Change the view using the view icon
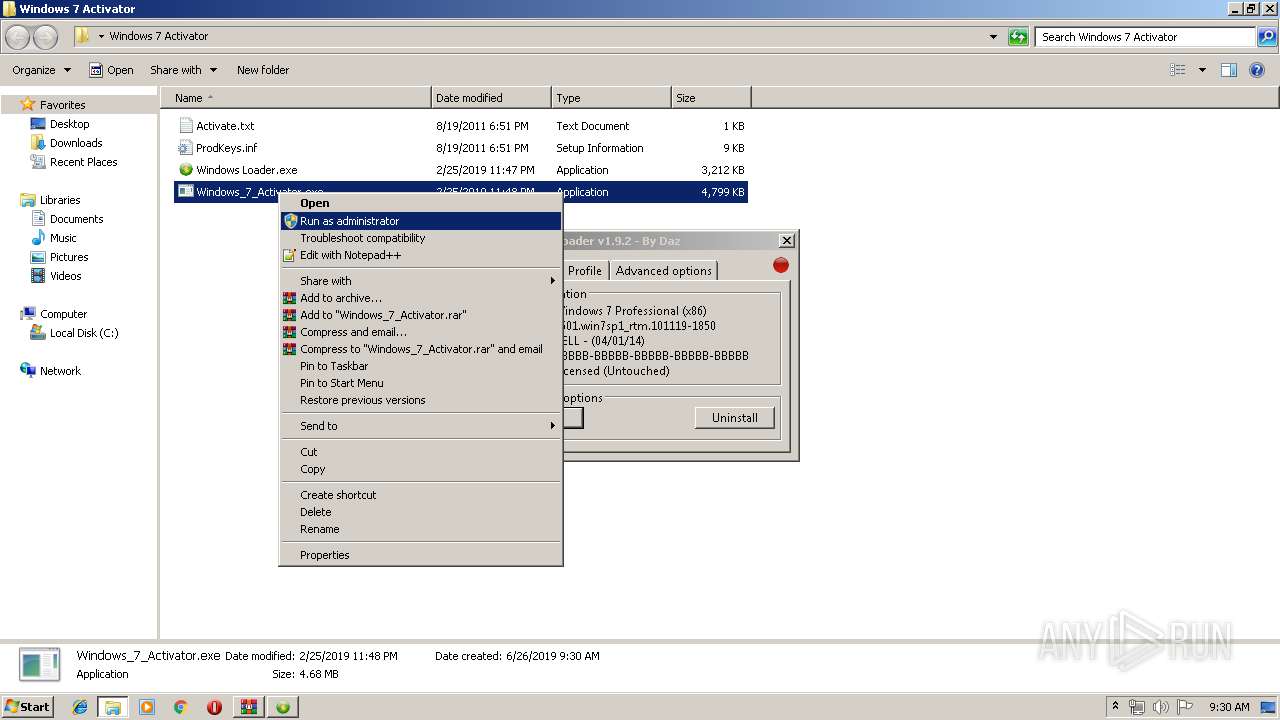 click(1178, 70)
